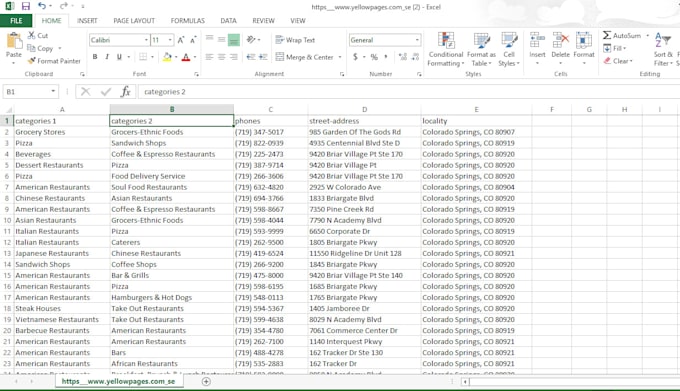Image resolution: width=680 pixels, height=391 pixels.
Task: Switch to the VIEW tab
Action: 298,20
